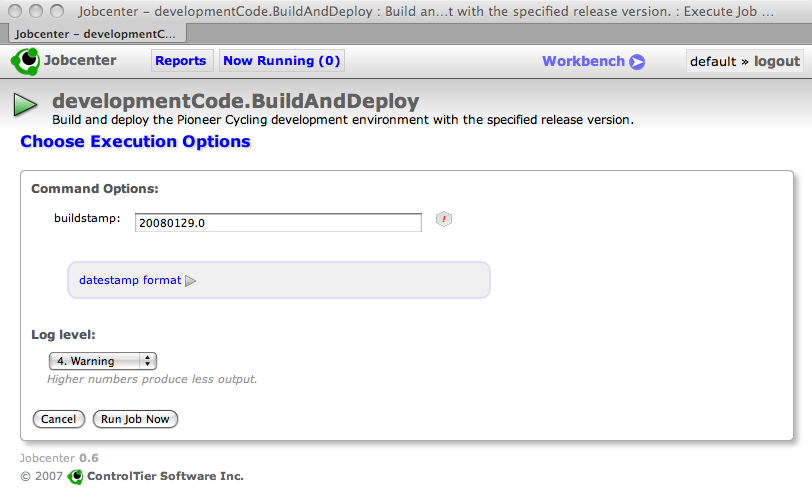The width and height of the screenshot is (812, 504).
Task: Click the ControlTier Software Inc. link
Action: [165, 476]
